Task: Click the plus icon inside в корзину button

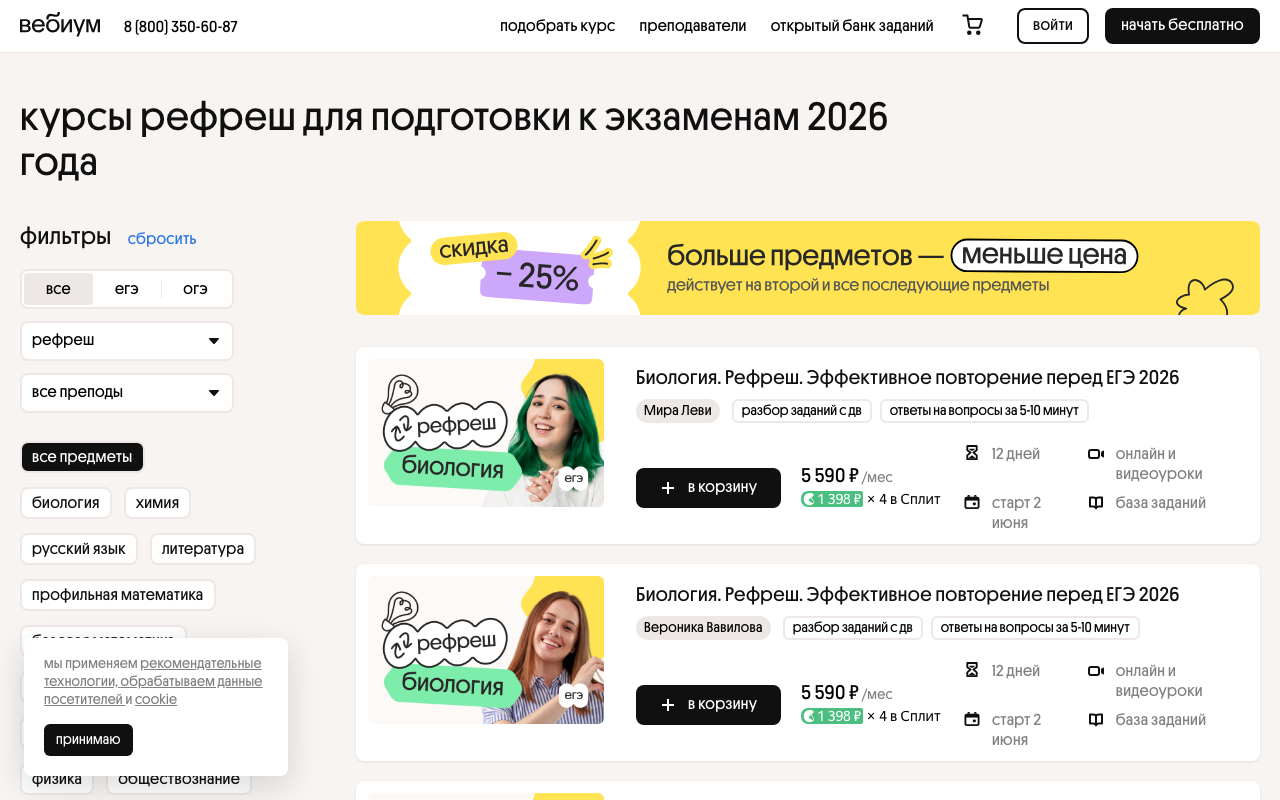Action: pos(667,488)
